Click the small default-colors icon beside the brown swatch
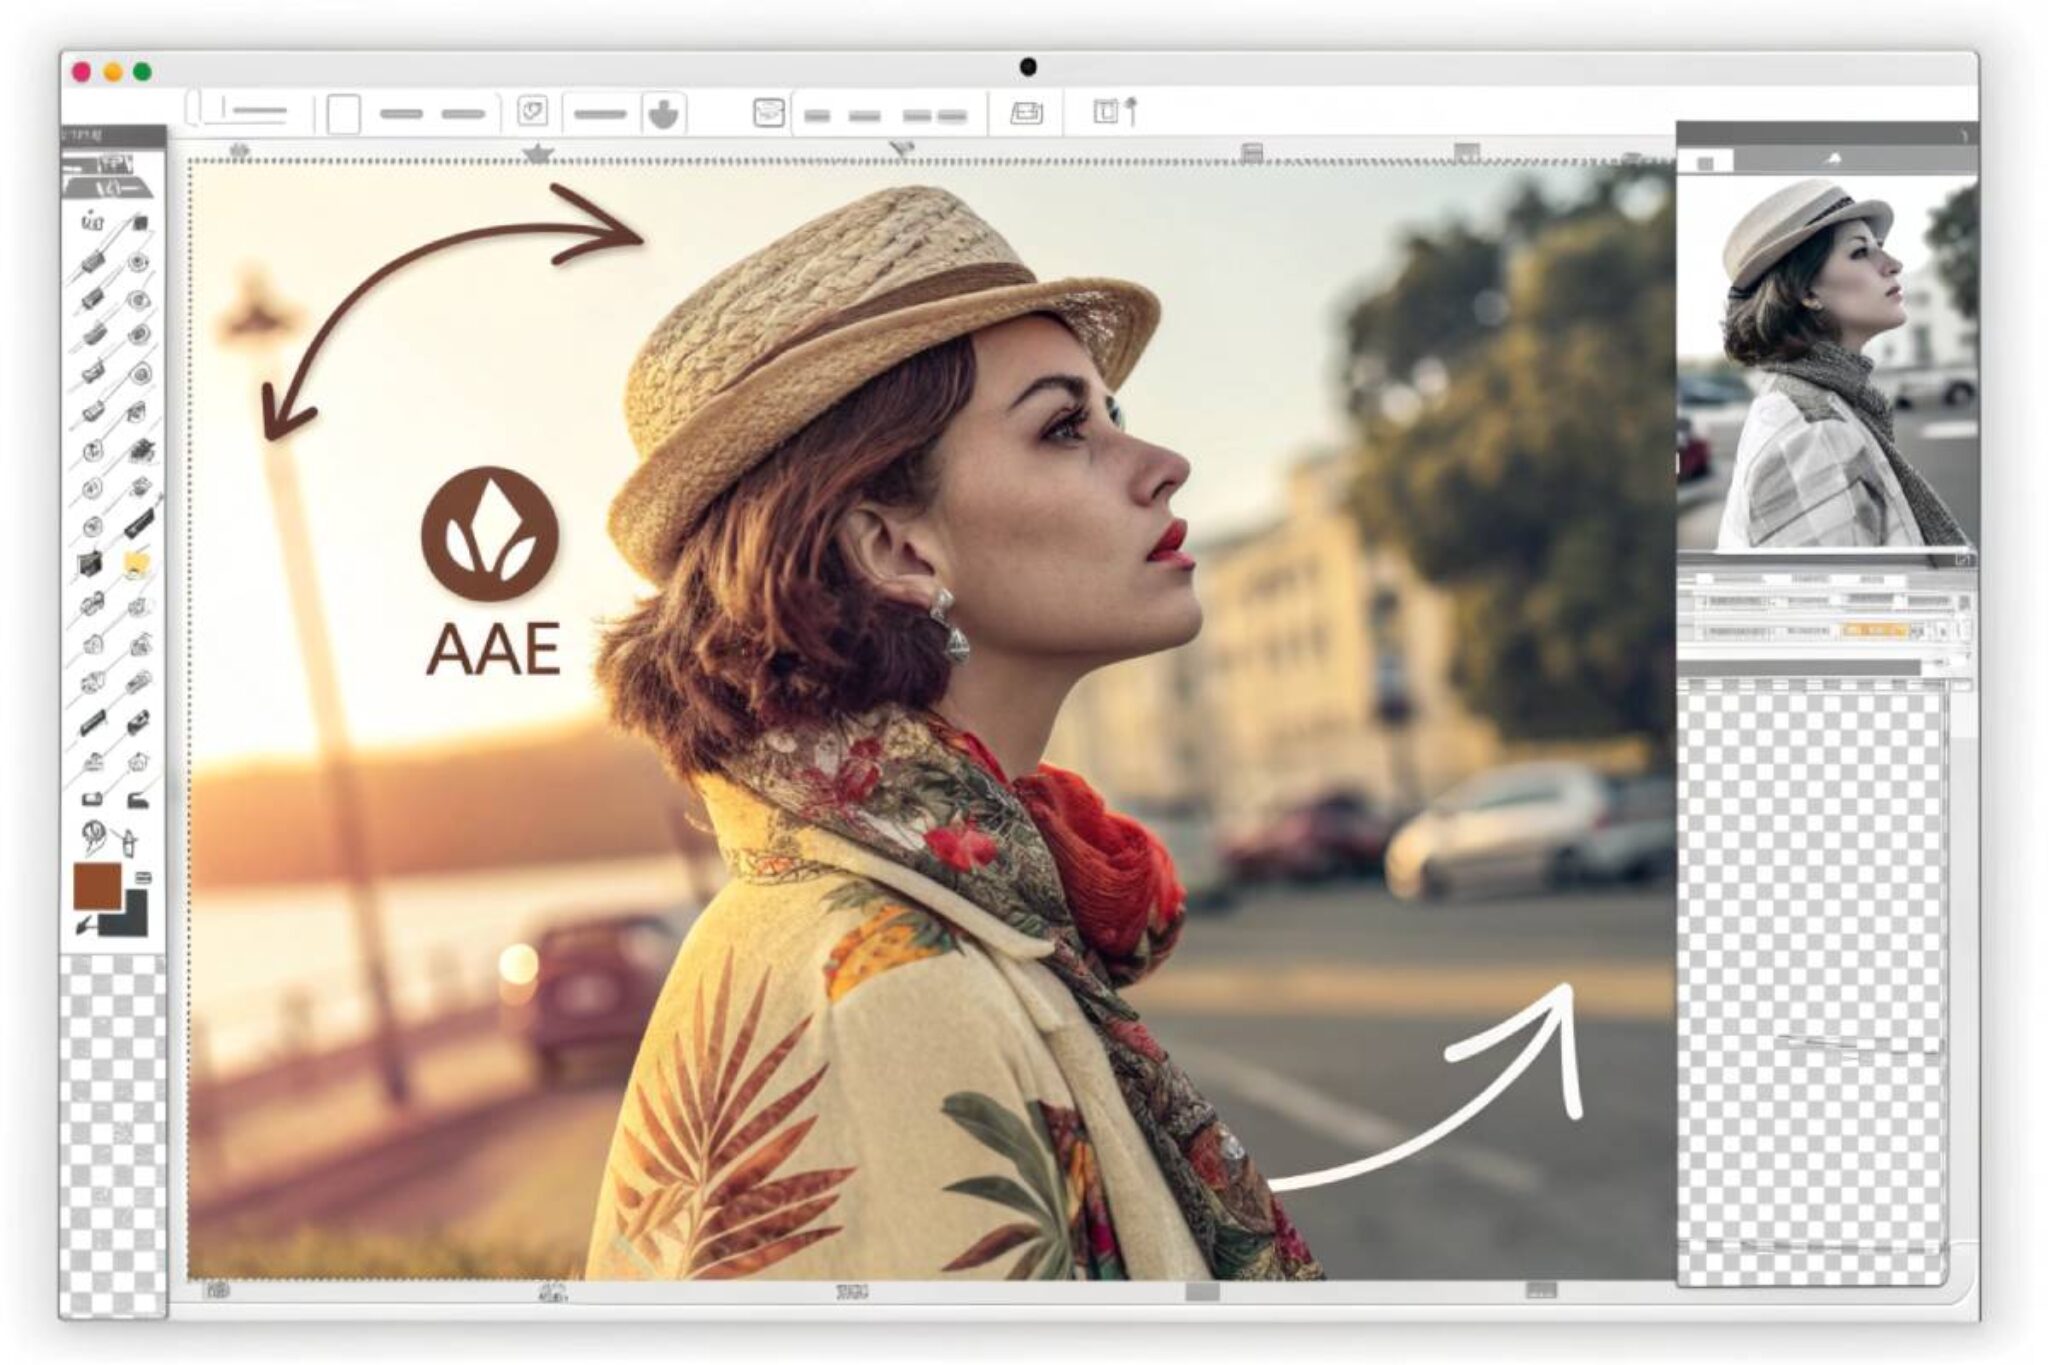Image resolution: width=2048 pixels, height=1365 pixels. 143,877
